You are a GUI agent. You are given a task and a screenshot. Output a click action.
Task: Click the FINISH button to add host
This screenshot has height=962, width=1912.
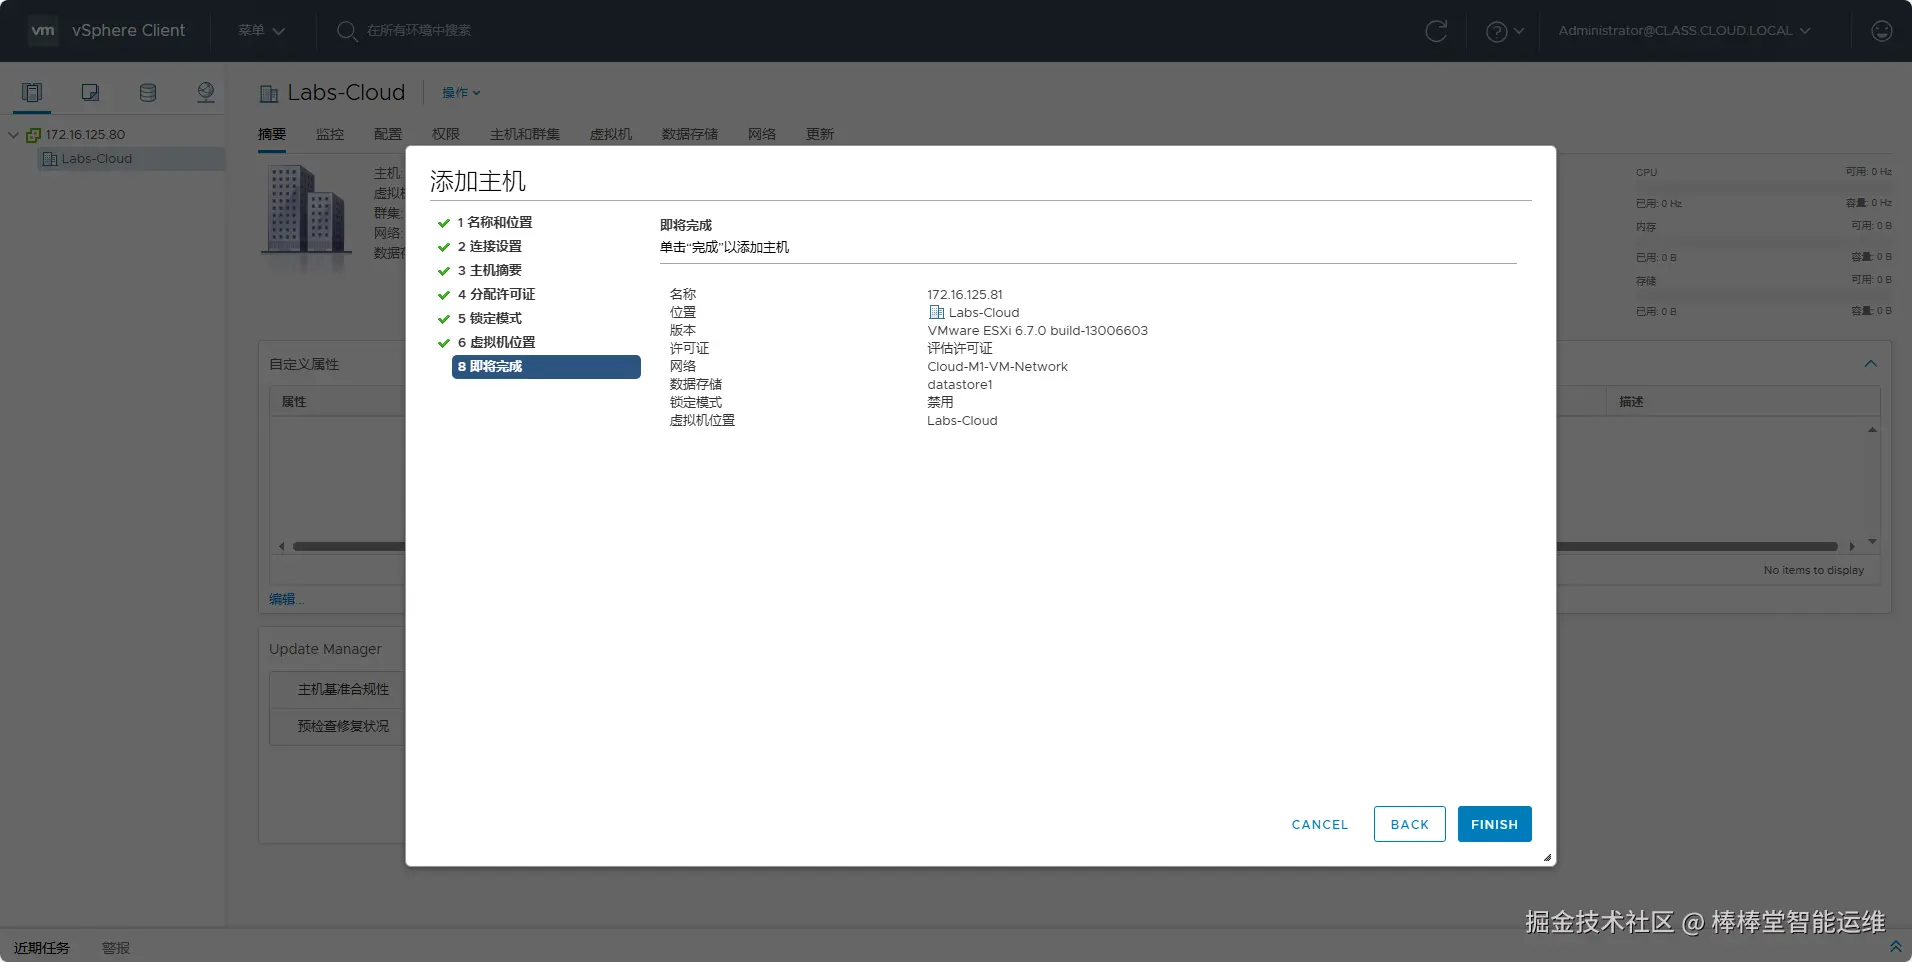point(1494,824)
